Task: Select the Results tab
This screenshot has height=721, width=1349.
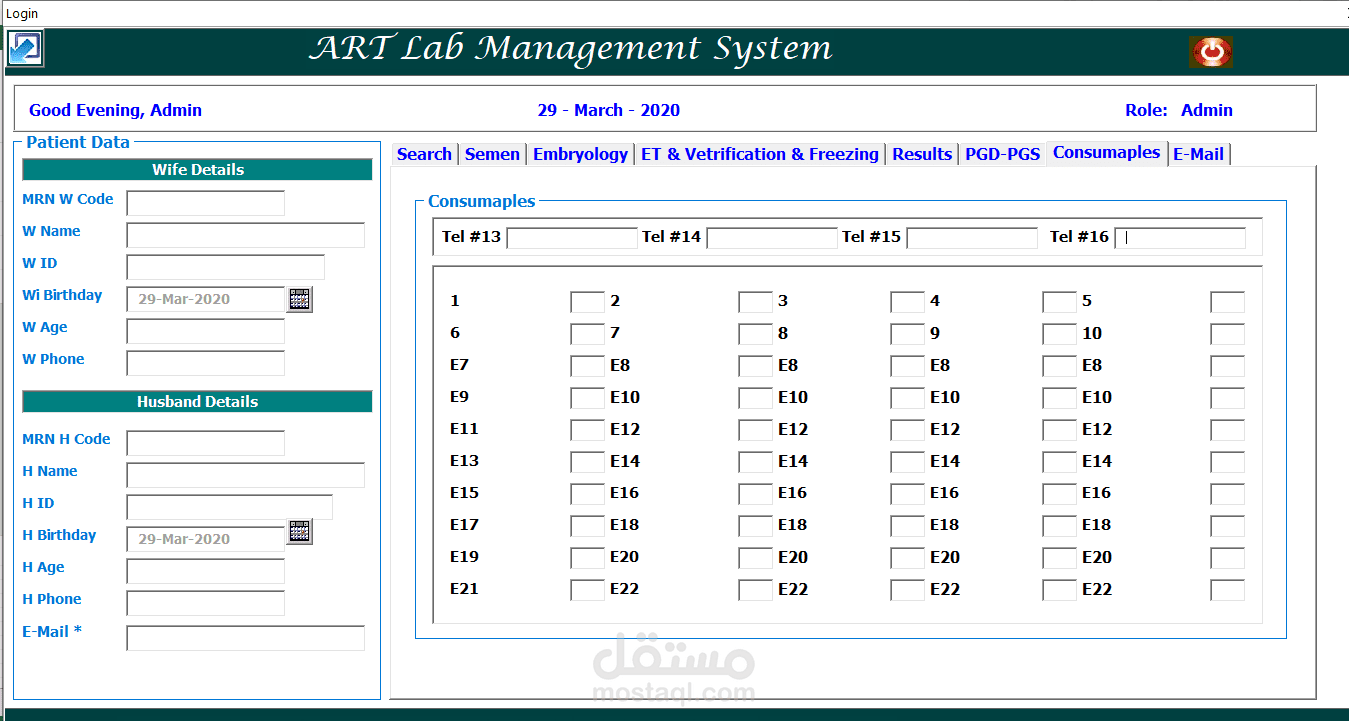Action: (x=922, y=154)
